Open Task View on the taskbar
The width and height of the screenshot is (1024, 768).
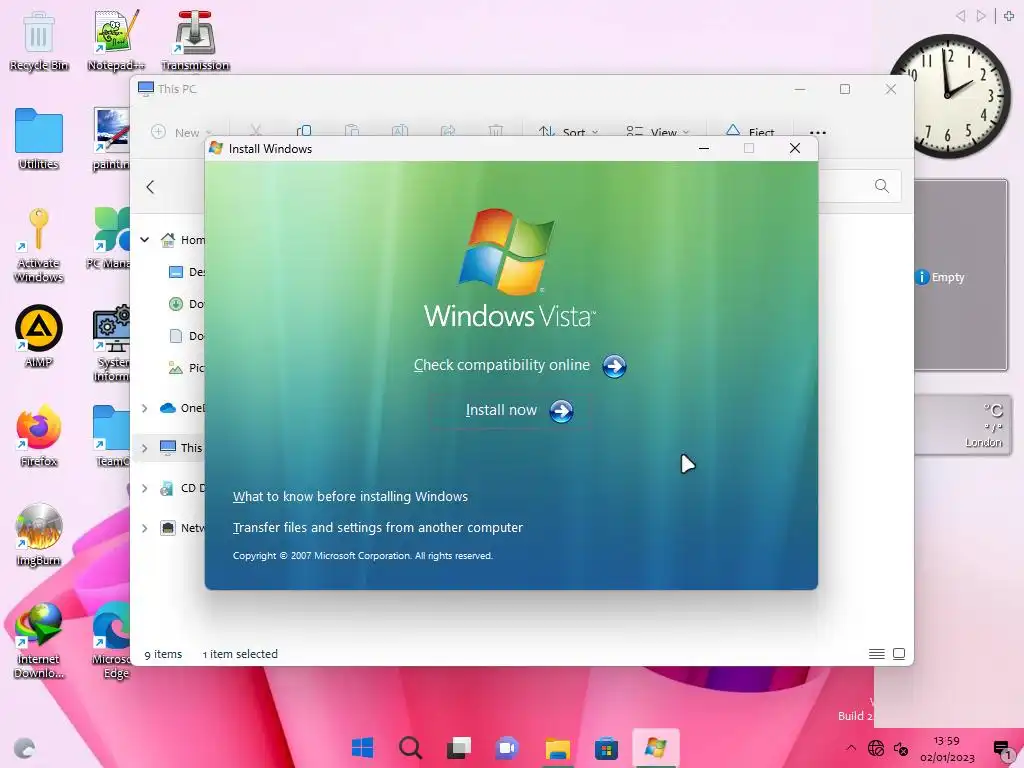point(458,747)
